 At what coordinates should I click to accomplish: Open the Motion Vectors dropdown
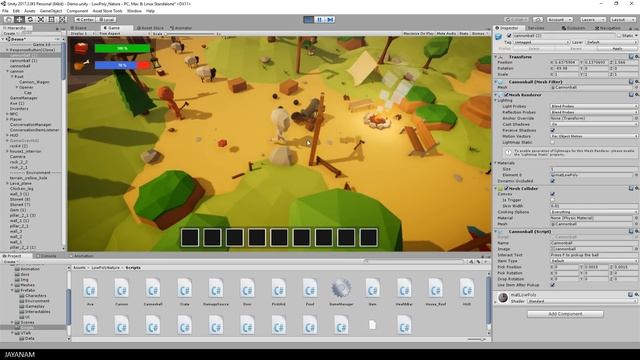(594, 136)
